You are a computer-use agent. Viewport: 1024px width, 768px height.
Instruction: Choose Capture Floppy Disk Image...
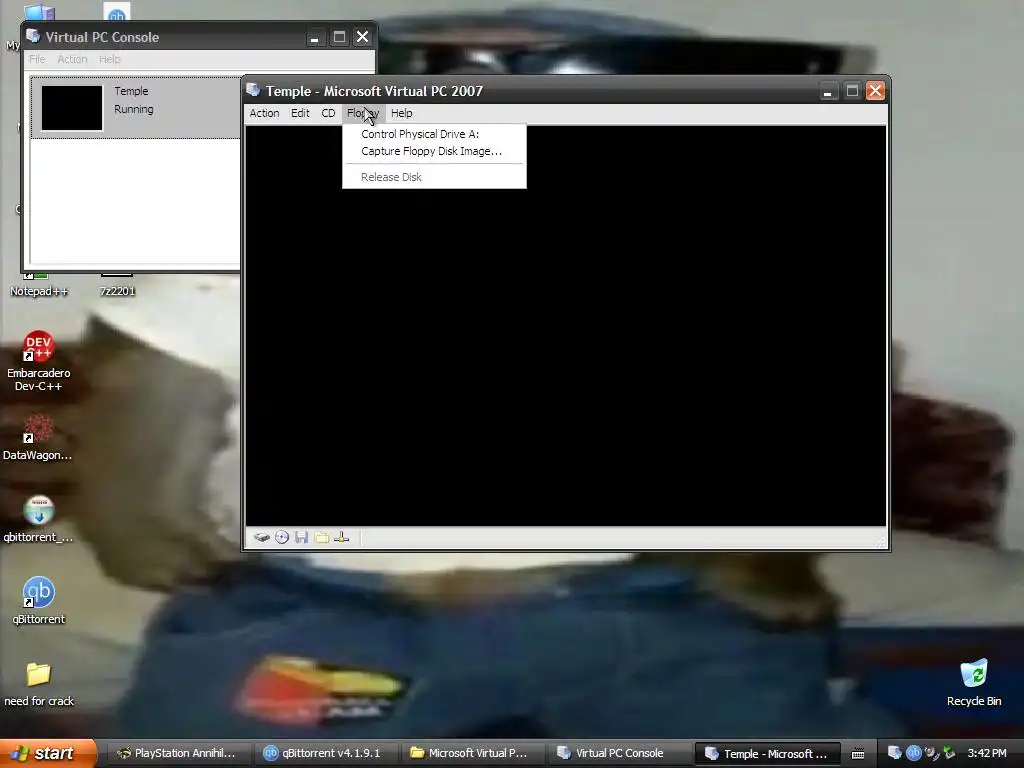(434, 151)
